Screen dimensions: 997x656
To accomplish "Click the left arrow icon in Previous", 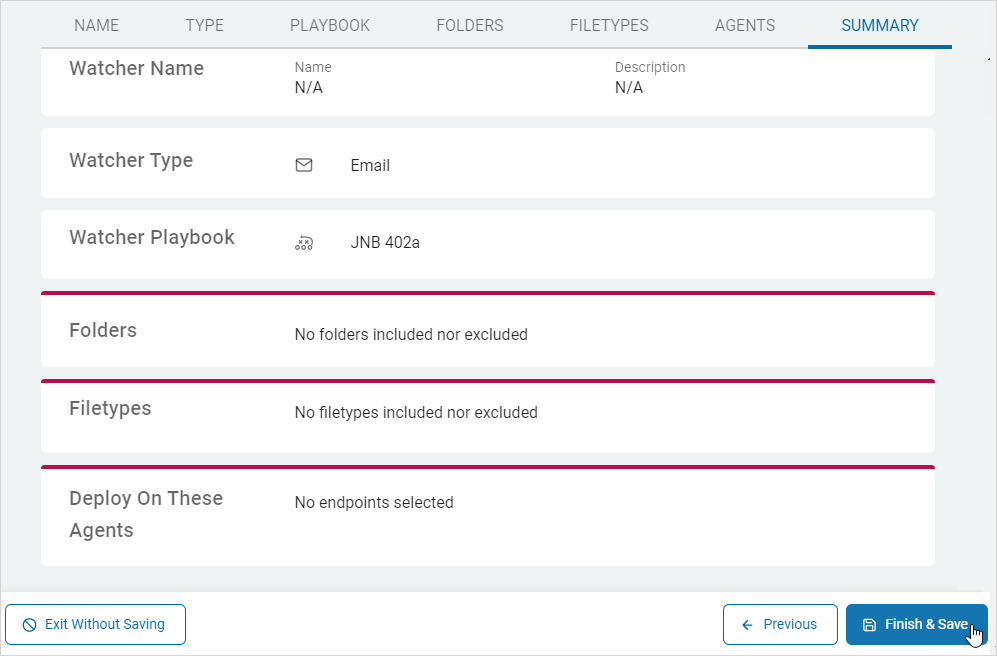I will [x=747, y=624].
